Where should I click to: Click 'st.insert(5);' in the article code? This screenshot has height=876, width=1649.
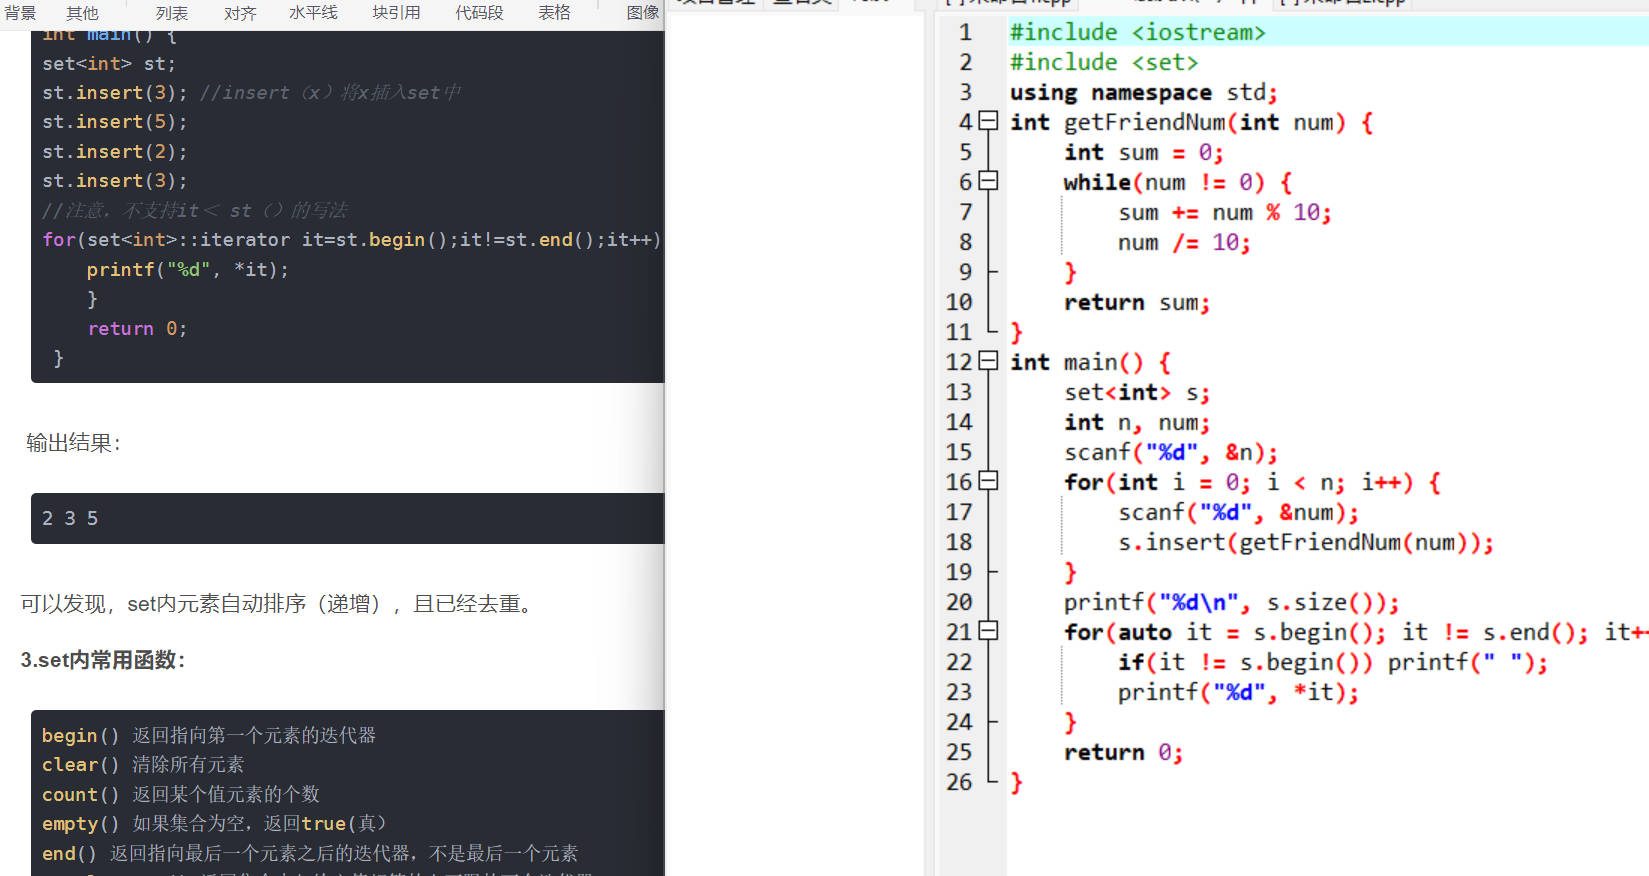tap(115, 121)
